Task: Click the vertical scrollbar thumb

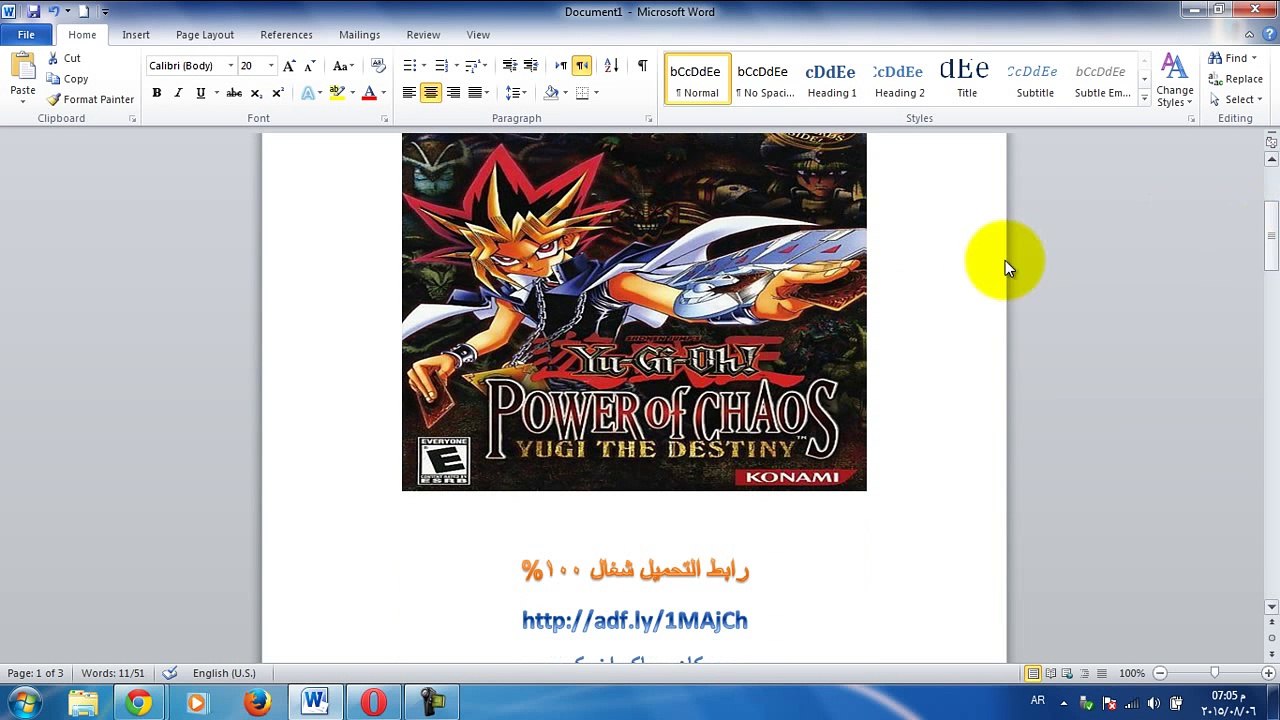Action: point(1271,236)
